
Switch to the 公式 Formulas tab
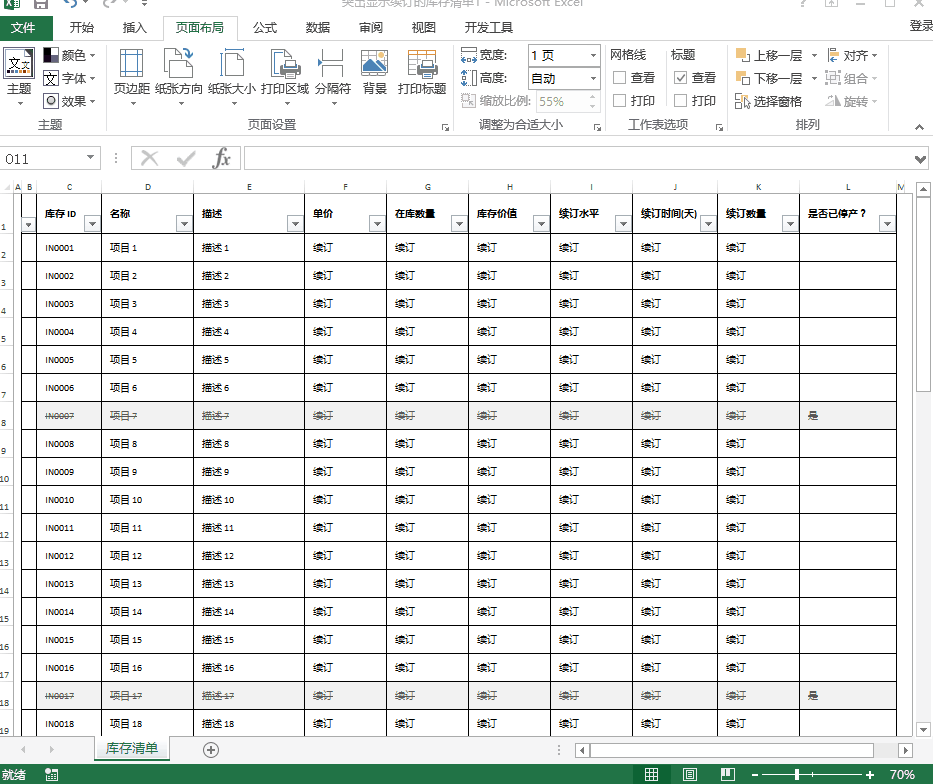click(x=265, y=28)
